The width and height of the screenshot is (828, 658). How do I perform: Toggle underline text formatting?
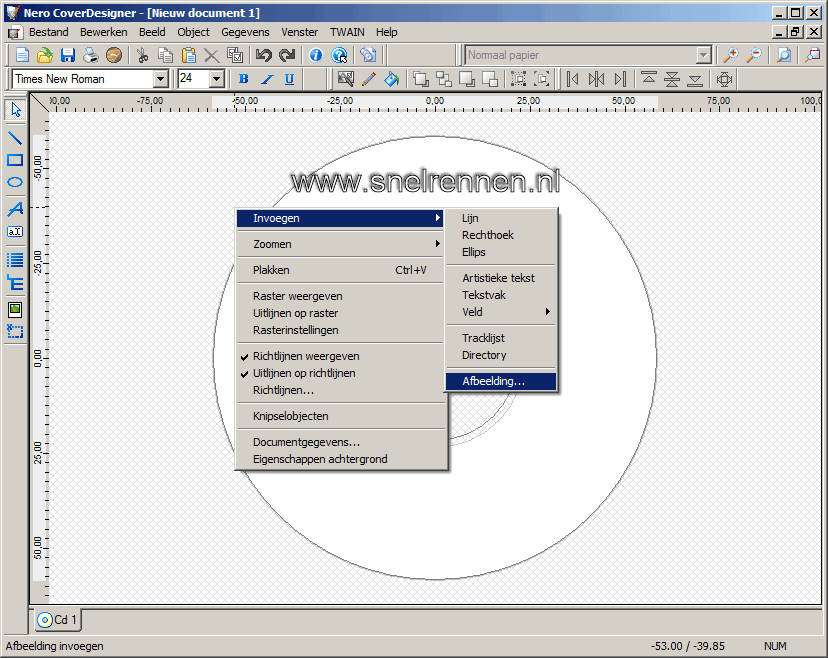(289, 79)
